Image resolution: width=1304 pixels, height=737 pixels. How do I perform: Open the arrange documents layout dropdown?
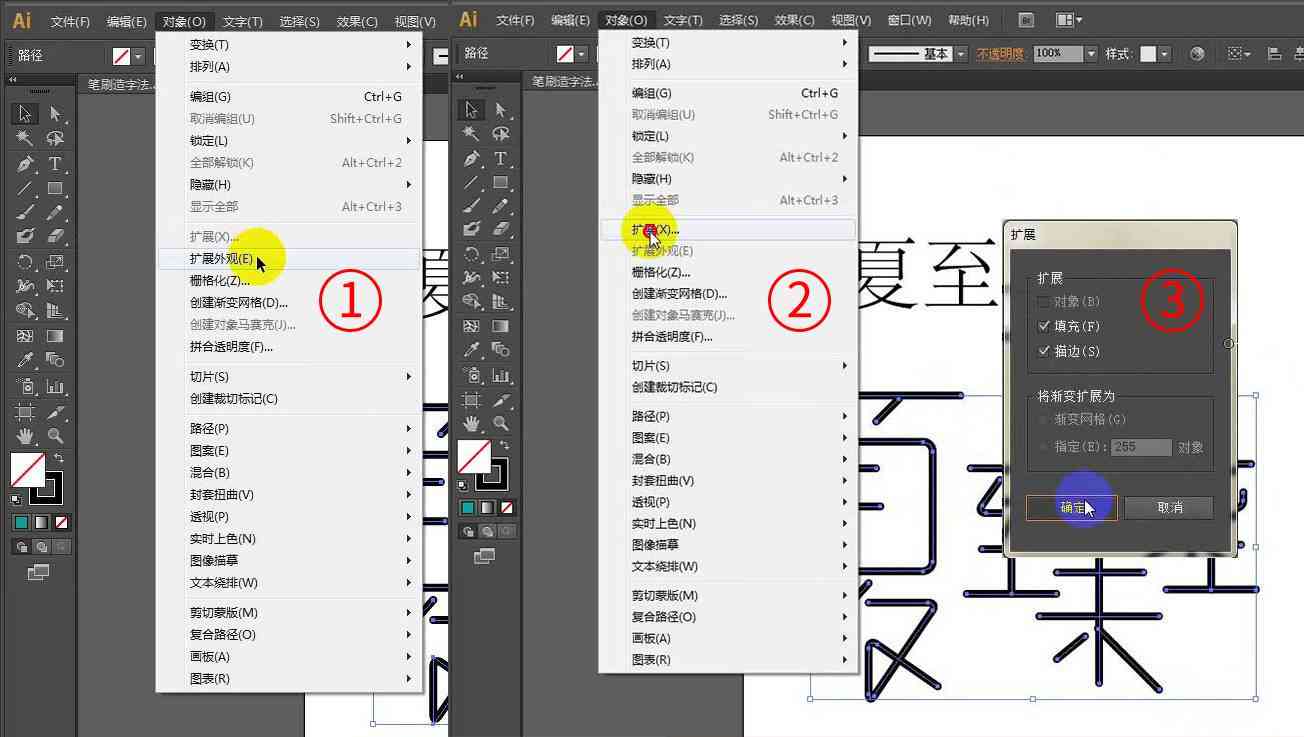click(1068, 19)
